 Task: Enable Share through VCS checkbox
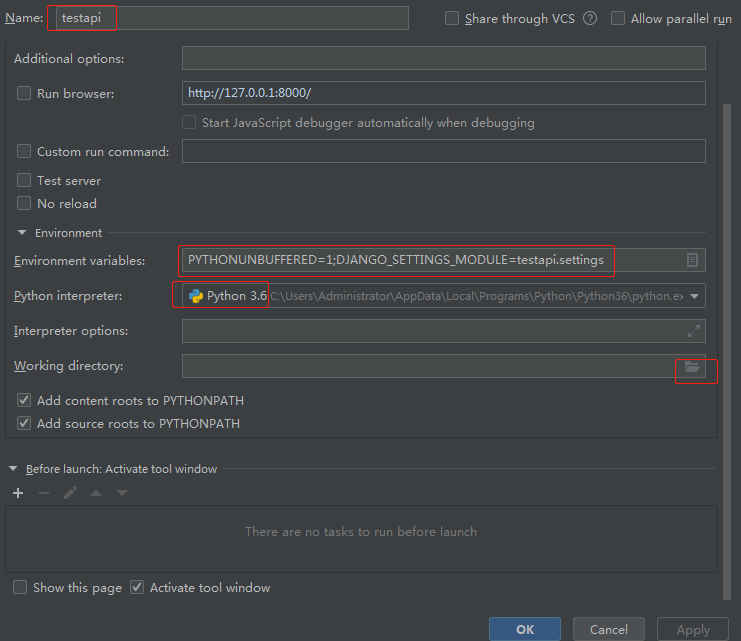coord(452,18)
